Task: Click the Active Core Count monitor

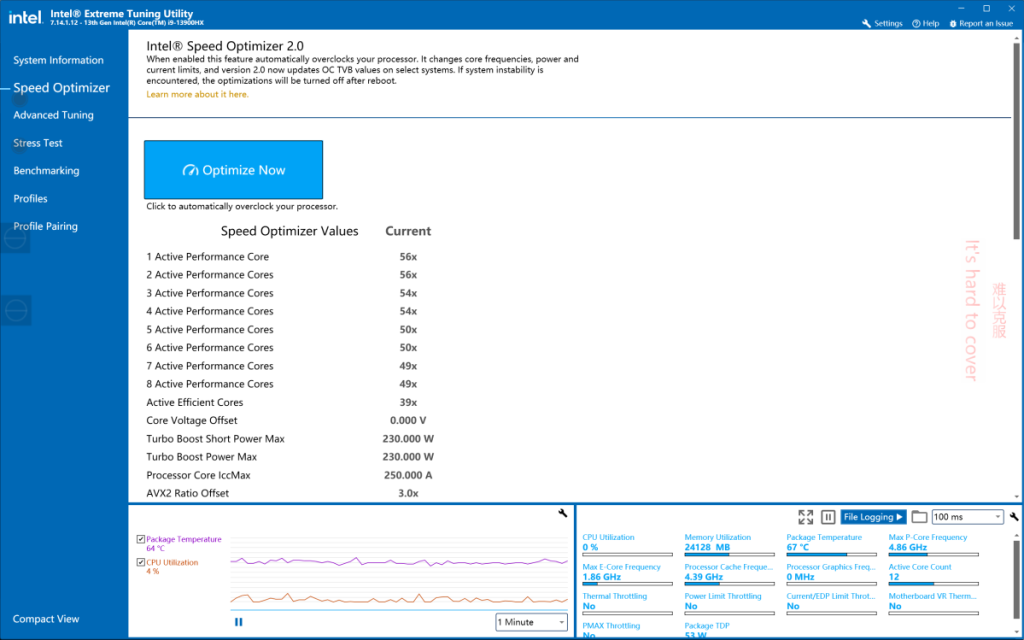Action: (933, 572)
